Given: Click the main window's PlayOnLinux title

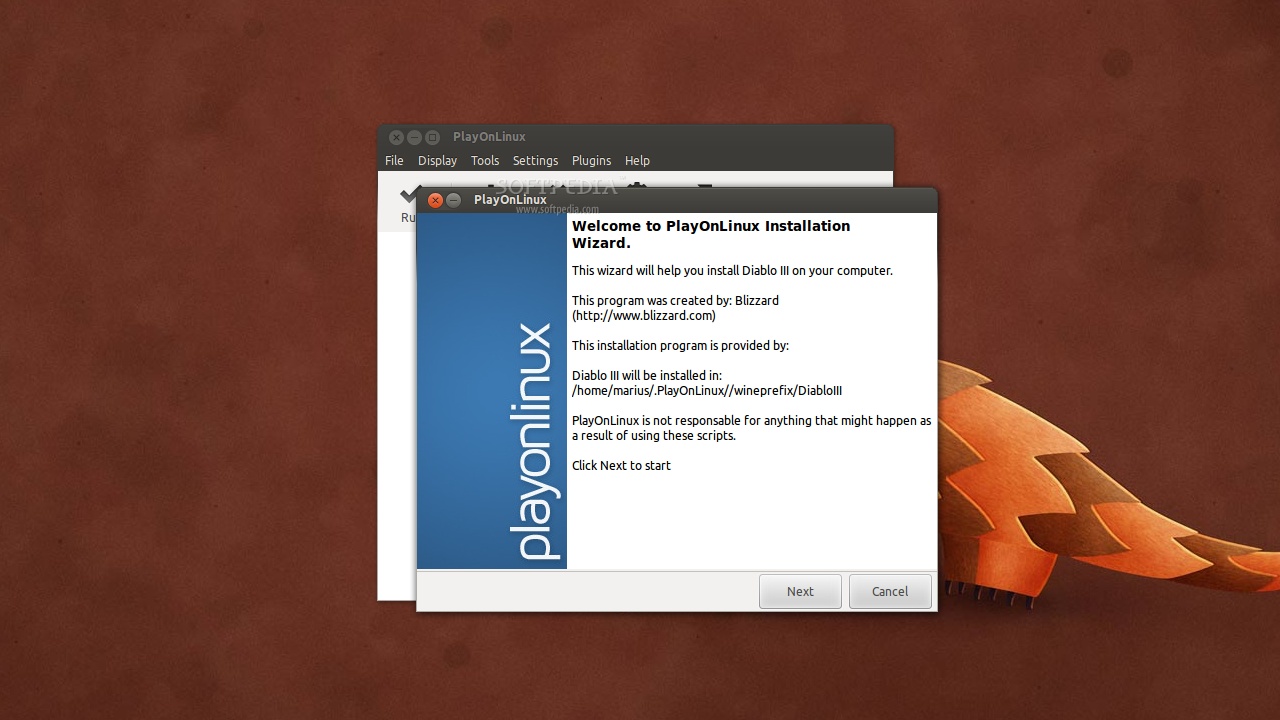Looking at the screenshot, I should tap(489, 137).
